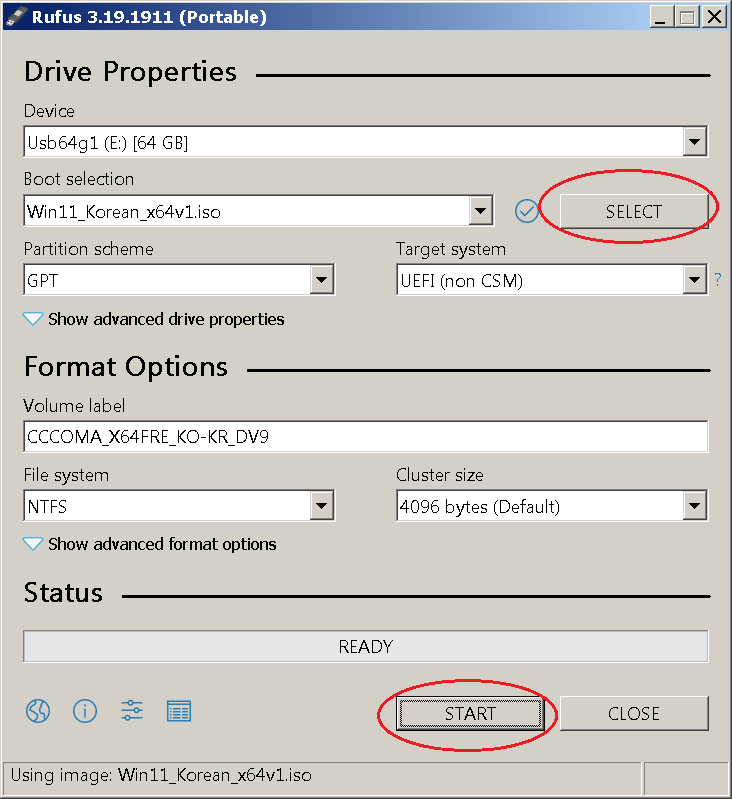Image resolution: width=732 pixels, height=799 pixels.
Task: Click the checksum checkmark icon
Action: click(x=526, y=211)
